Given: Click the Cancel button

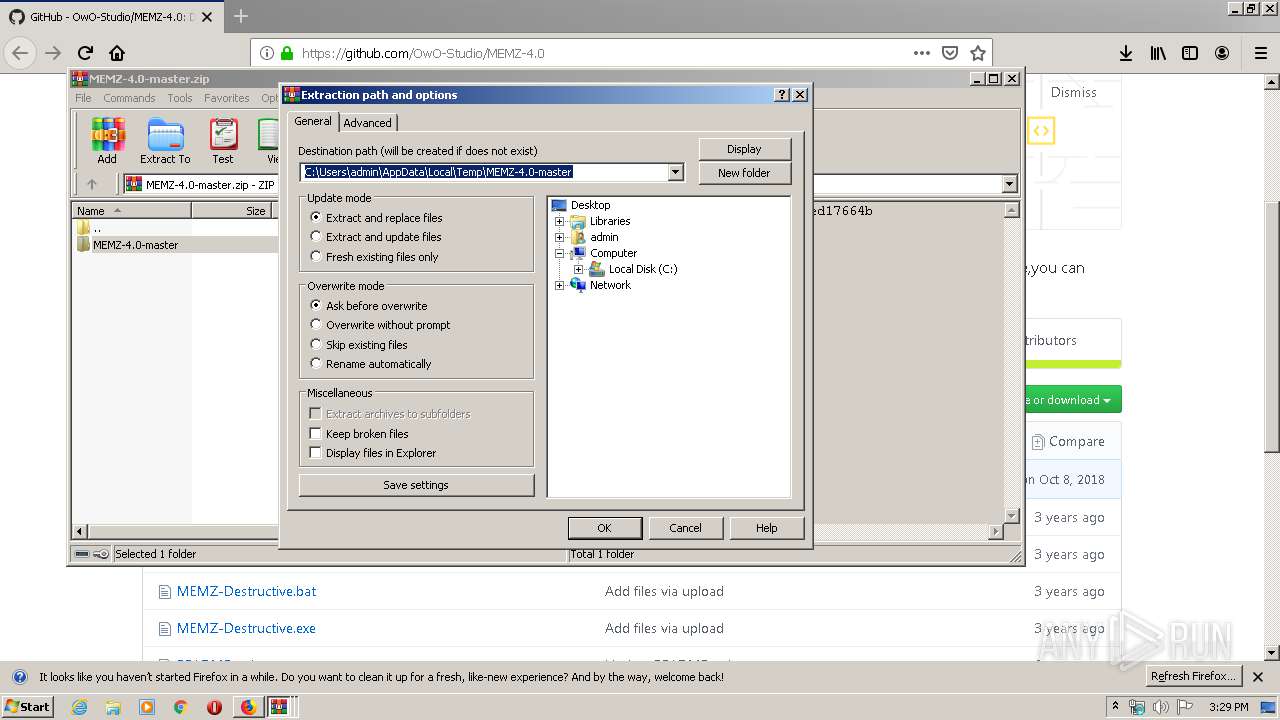Looking at the screenshot, I should (x=685, y=528).
